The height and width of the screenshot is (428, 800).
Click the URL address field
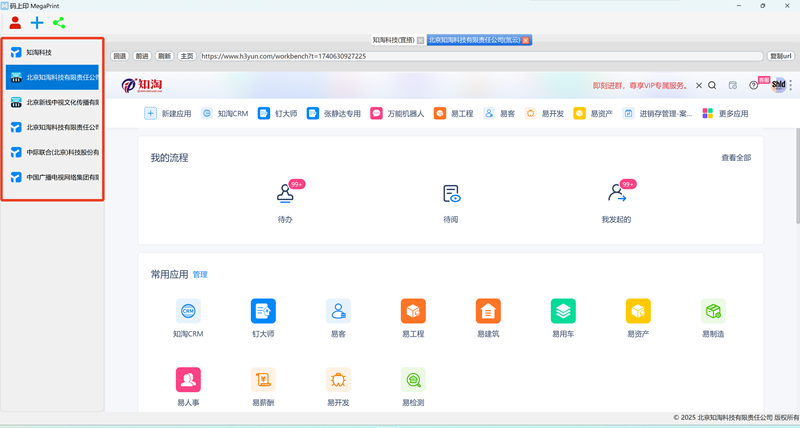(x=481, y=56)
